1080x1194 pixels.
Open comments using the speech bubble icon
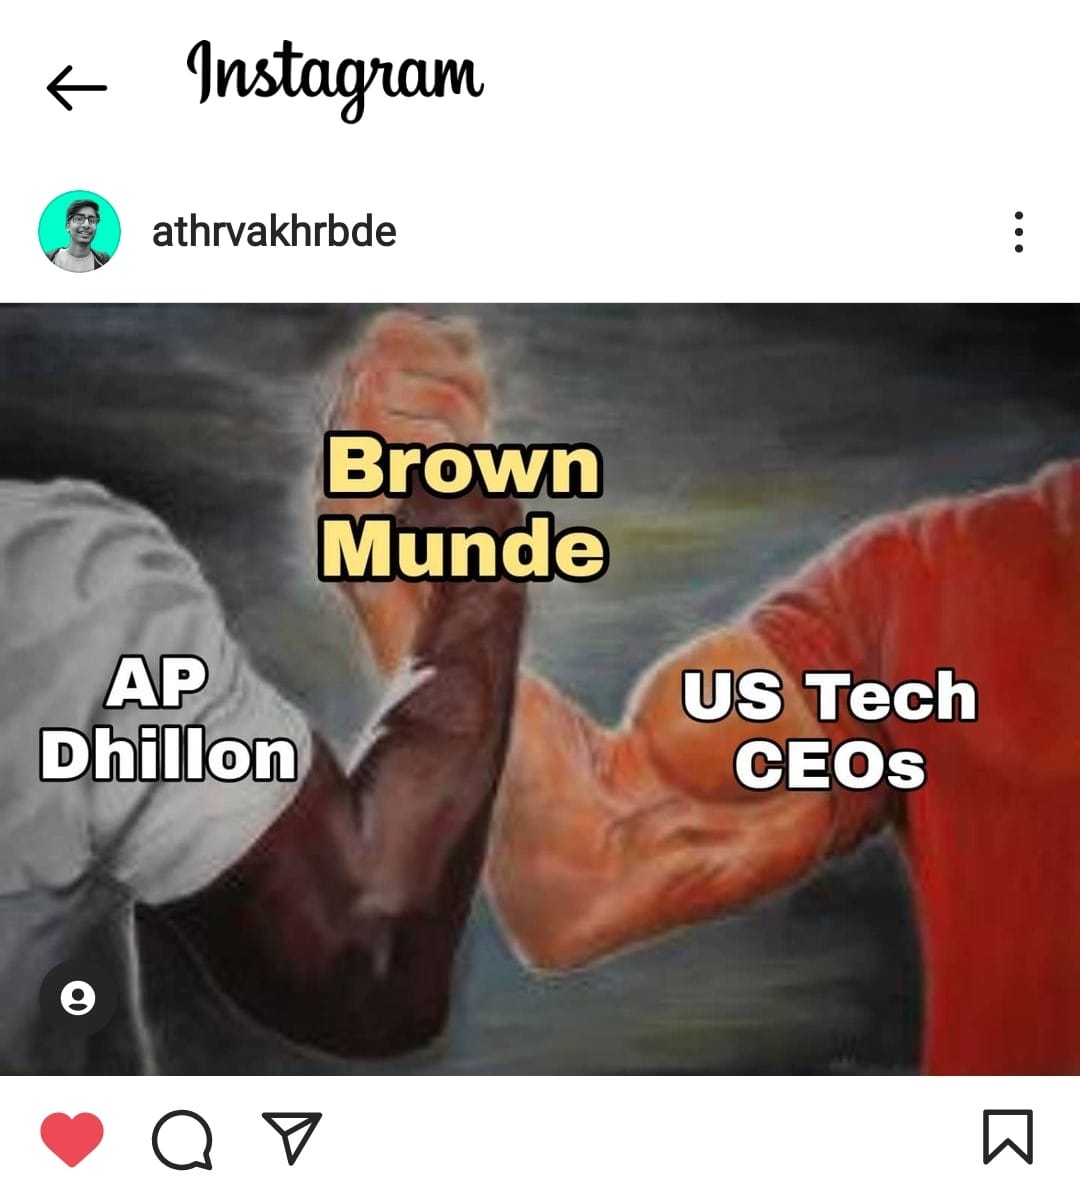coord(182,1138)
